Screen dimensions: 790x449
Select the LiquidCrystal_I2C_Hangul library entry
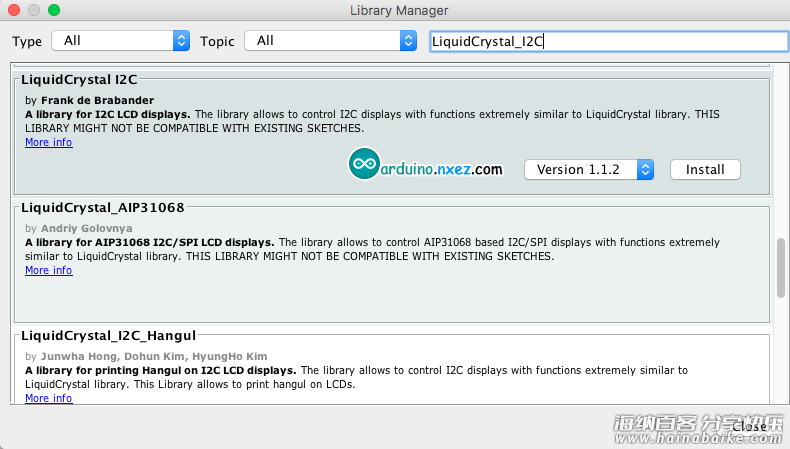392,367
